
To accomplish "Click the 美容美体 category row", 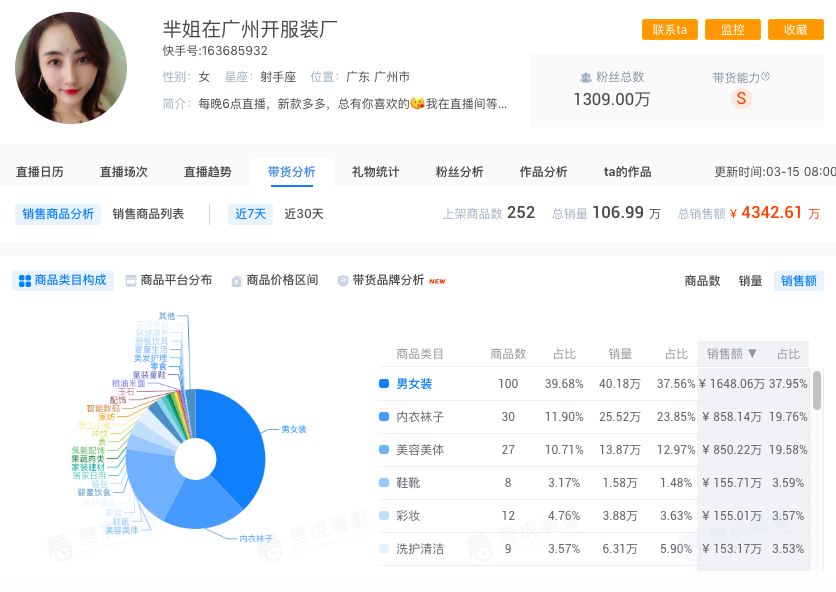I will point(593,450).
